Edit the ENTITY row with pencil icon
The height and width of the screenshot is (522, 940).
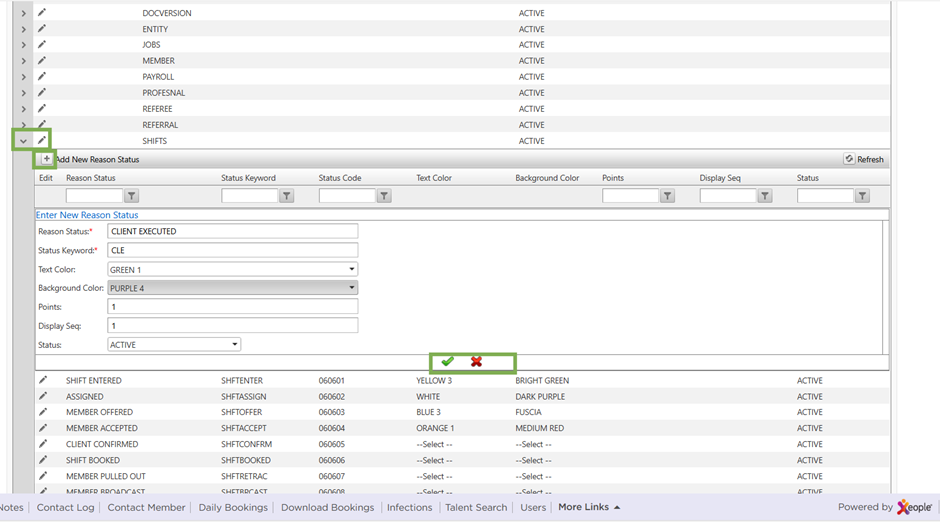point(42,29)
